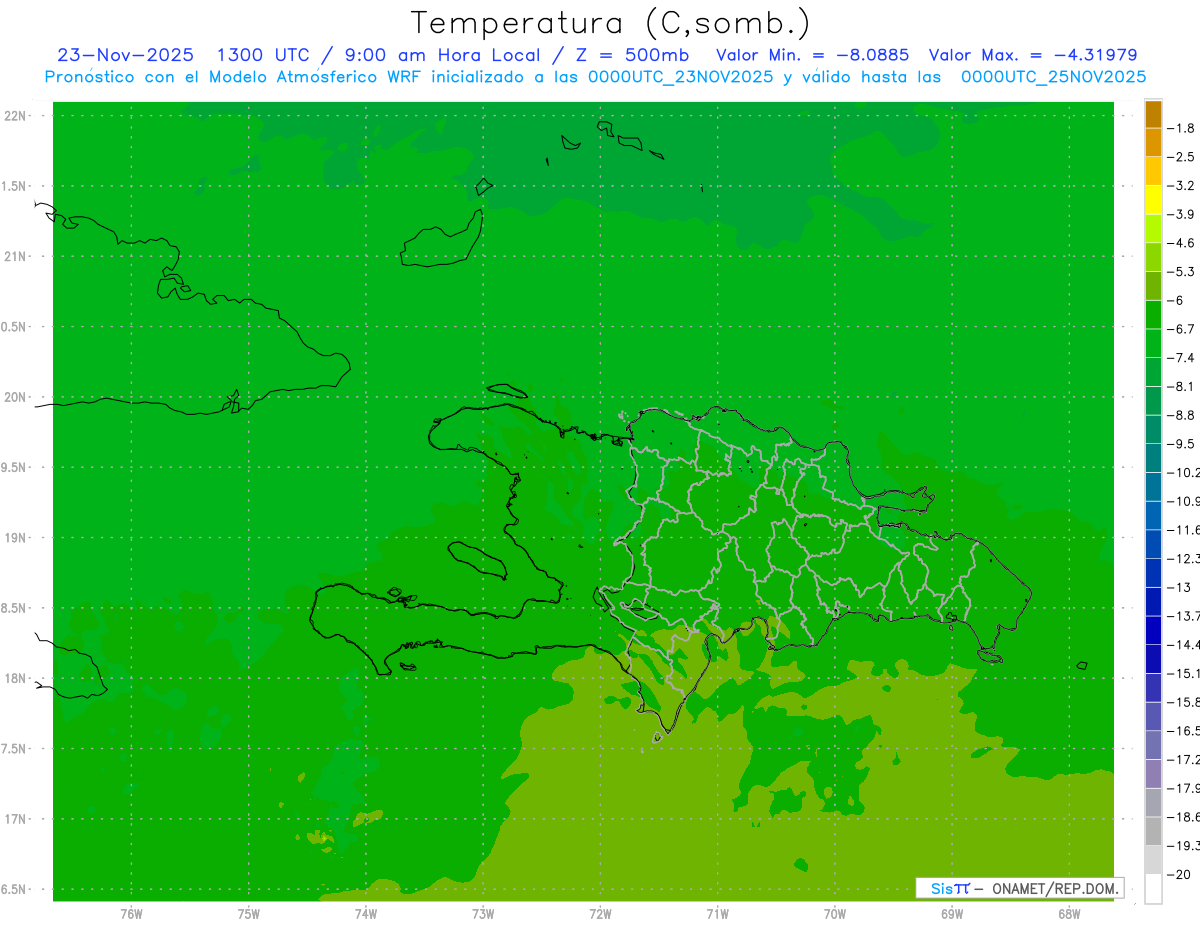Click the 'Valor Max. = -4.31979' text

pyautogui.click(x=1033, y=55)
